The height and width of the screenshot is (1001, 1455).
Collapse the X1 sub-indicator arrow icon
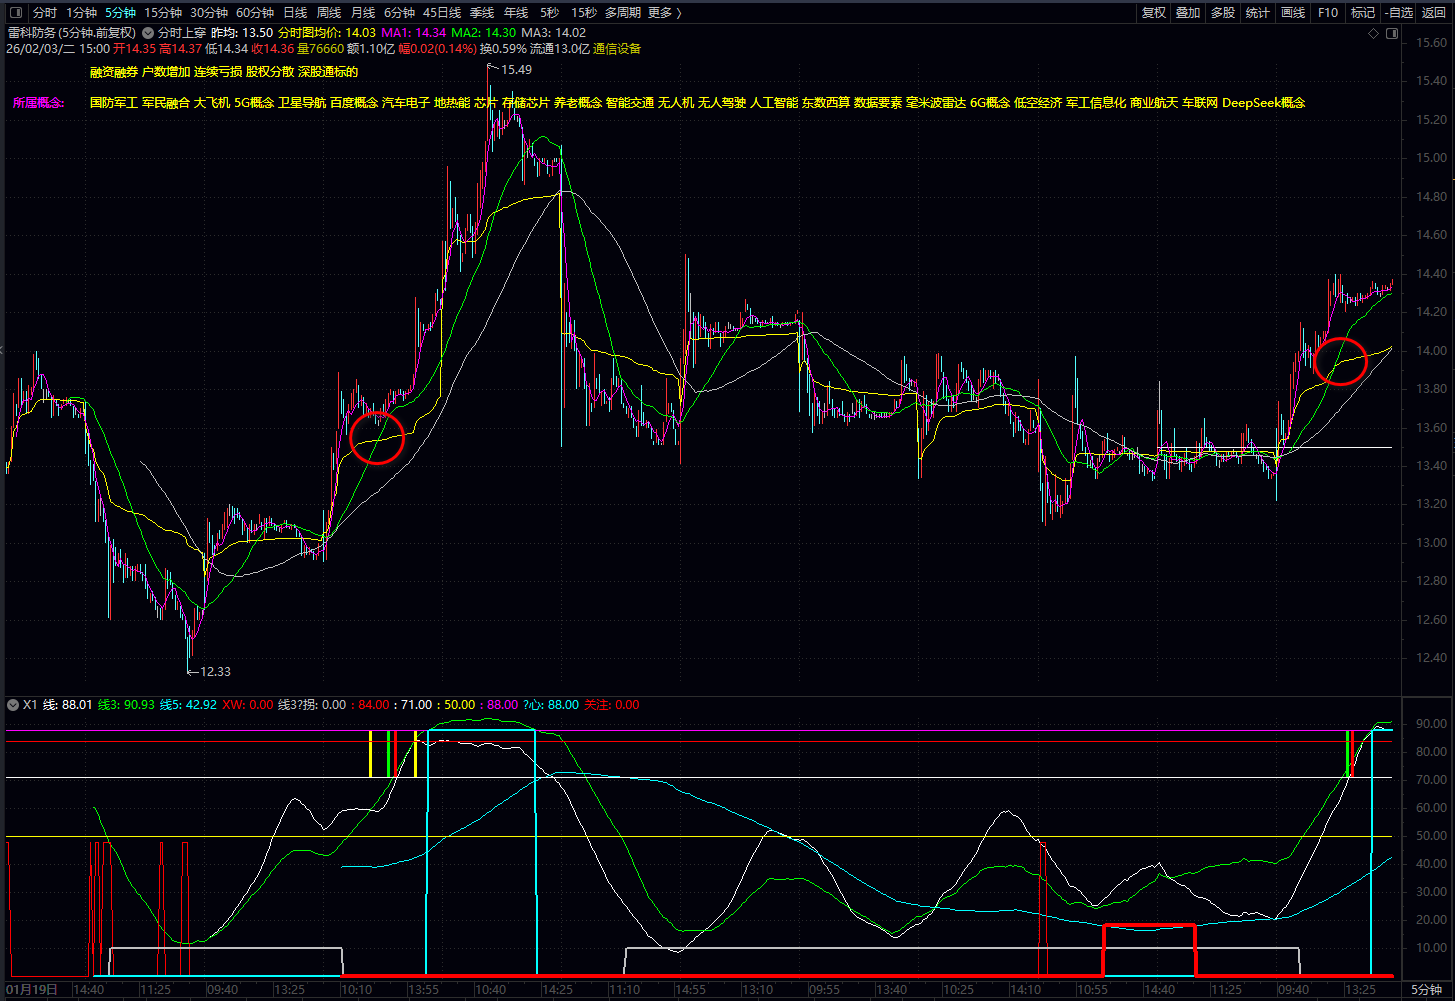point(13,705)
